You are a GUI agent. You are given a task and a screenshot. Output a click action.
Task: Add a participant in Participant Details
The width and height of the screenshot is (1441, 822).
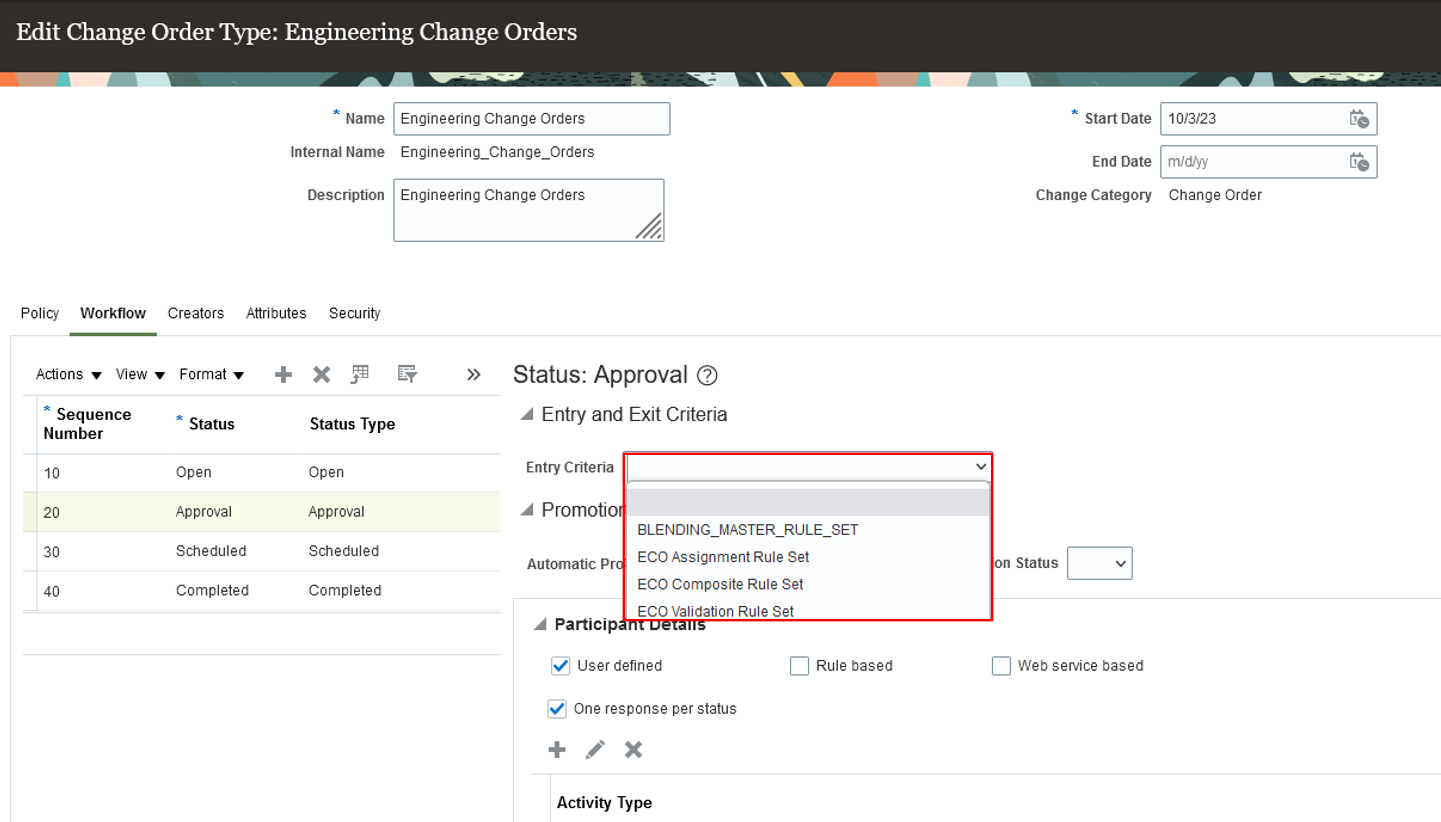point(557,748)
